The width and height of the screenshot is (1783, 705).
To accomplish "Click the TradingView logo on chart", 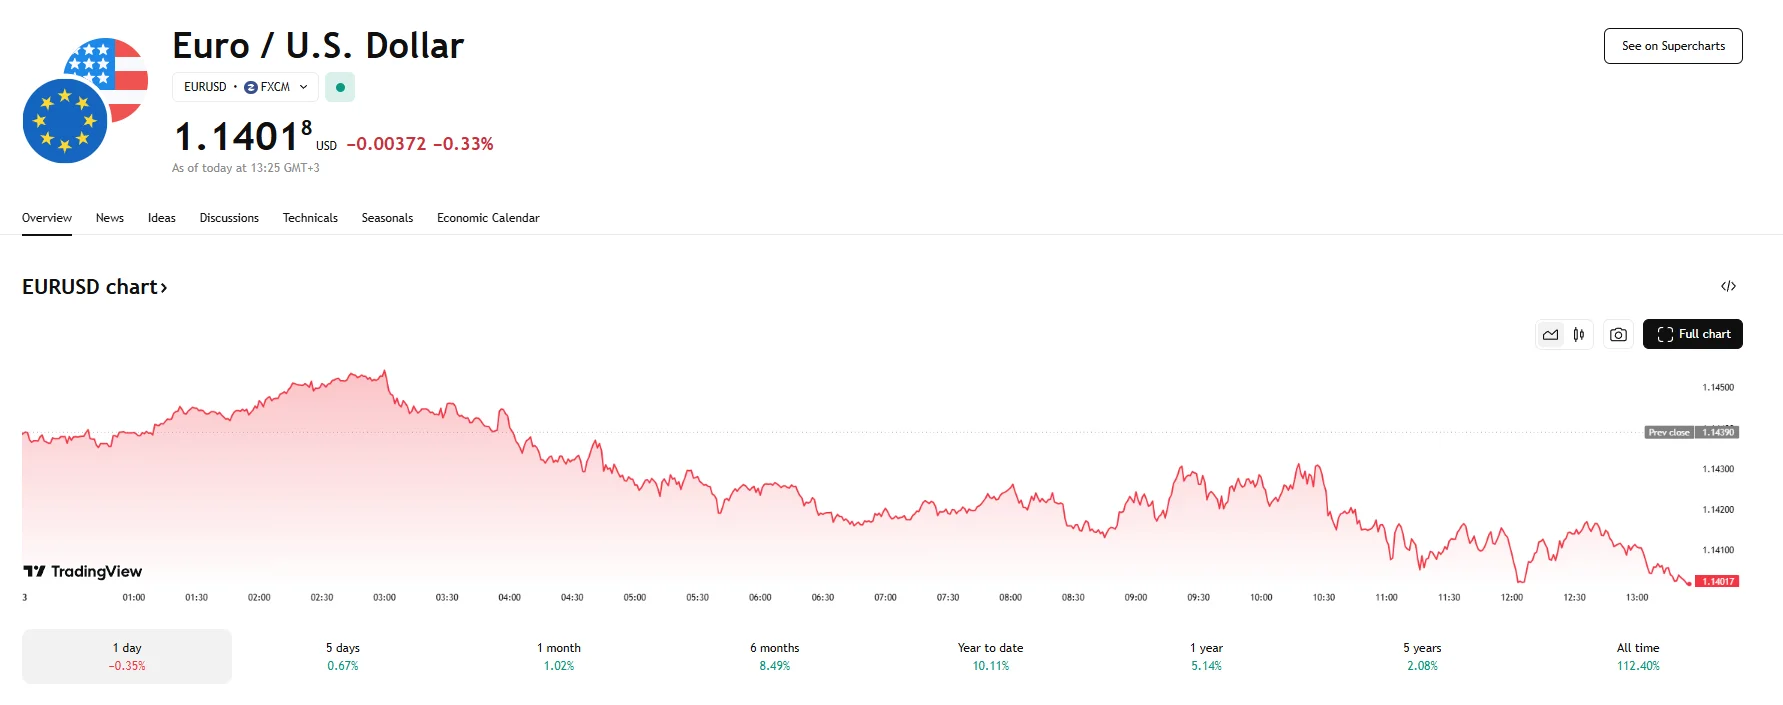I will (x=83, y=572).
